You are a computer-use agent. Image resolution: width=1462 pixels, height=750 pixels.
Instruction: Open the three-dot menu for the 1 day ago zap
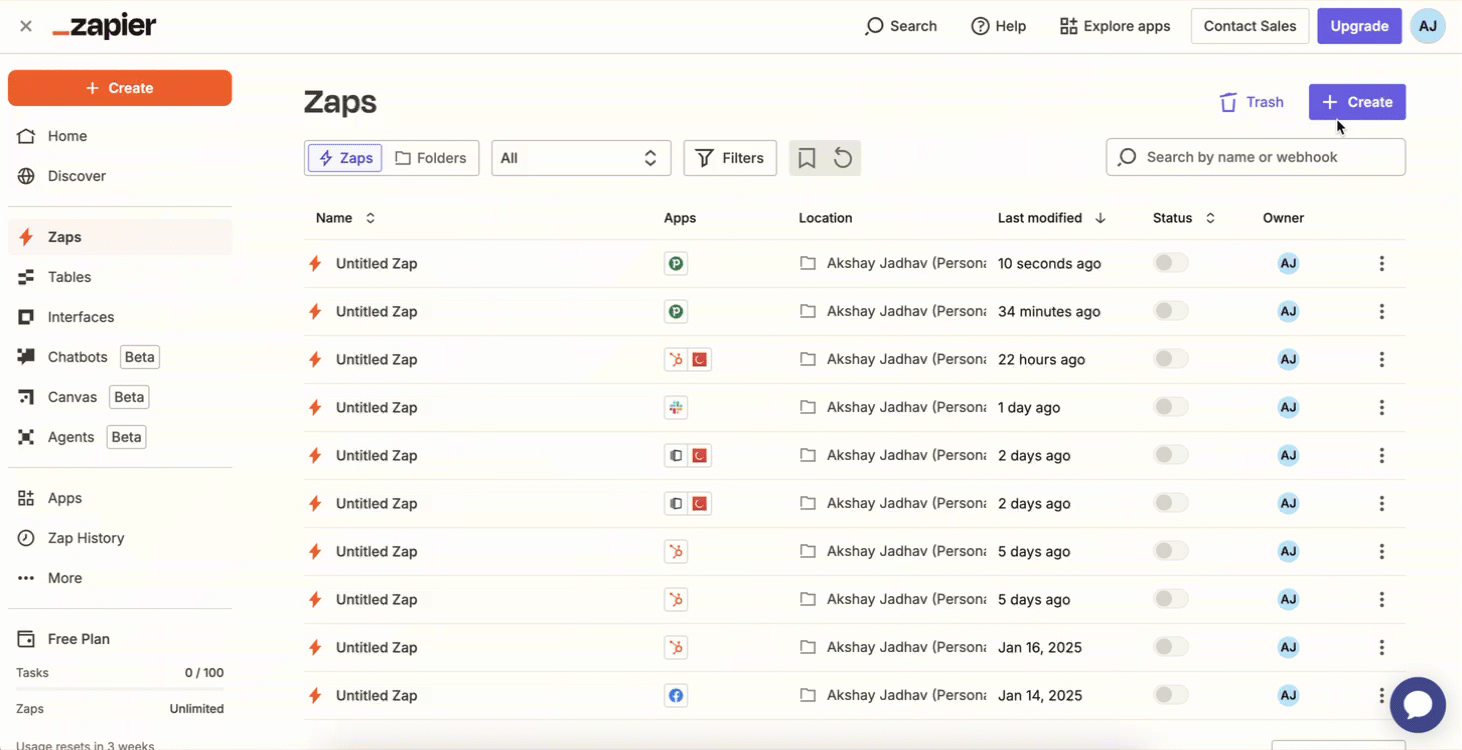(1382, 408)
